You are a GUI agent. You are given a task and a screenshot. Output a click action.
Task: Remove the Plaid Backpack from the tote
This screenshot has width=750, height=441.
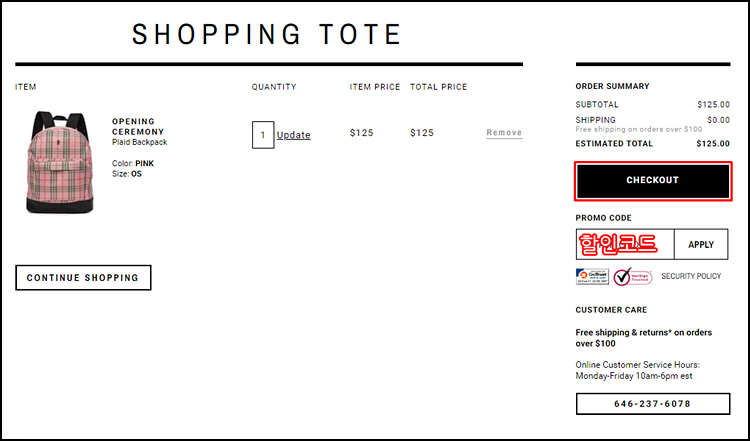(x=504, y=132)
